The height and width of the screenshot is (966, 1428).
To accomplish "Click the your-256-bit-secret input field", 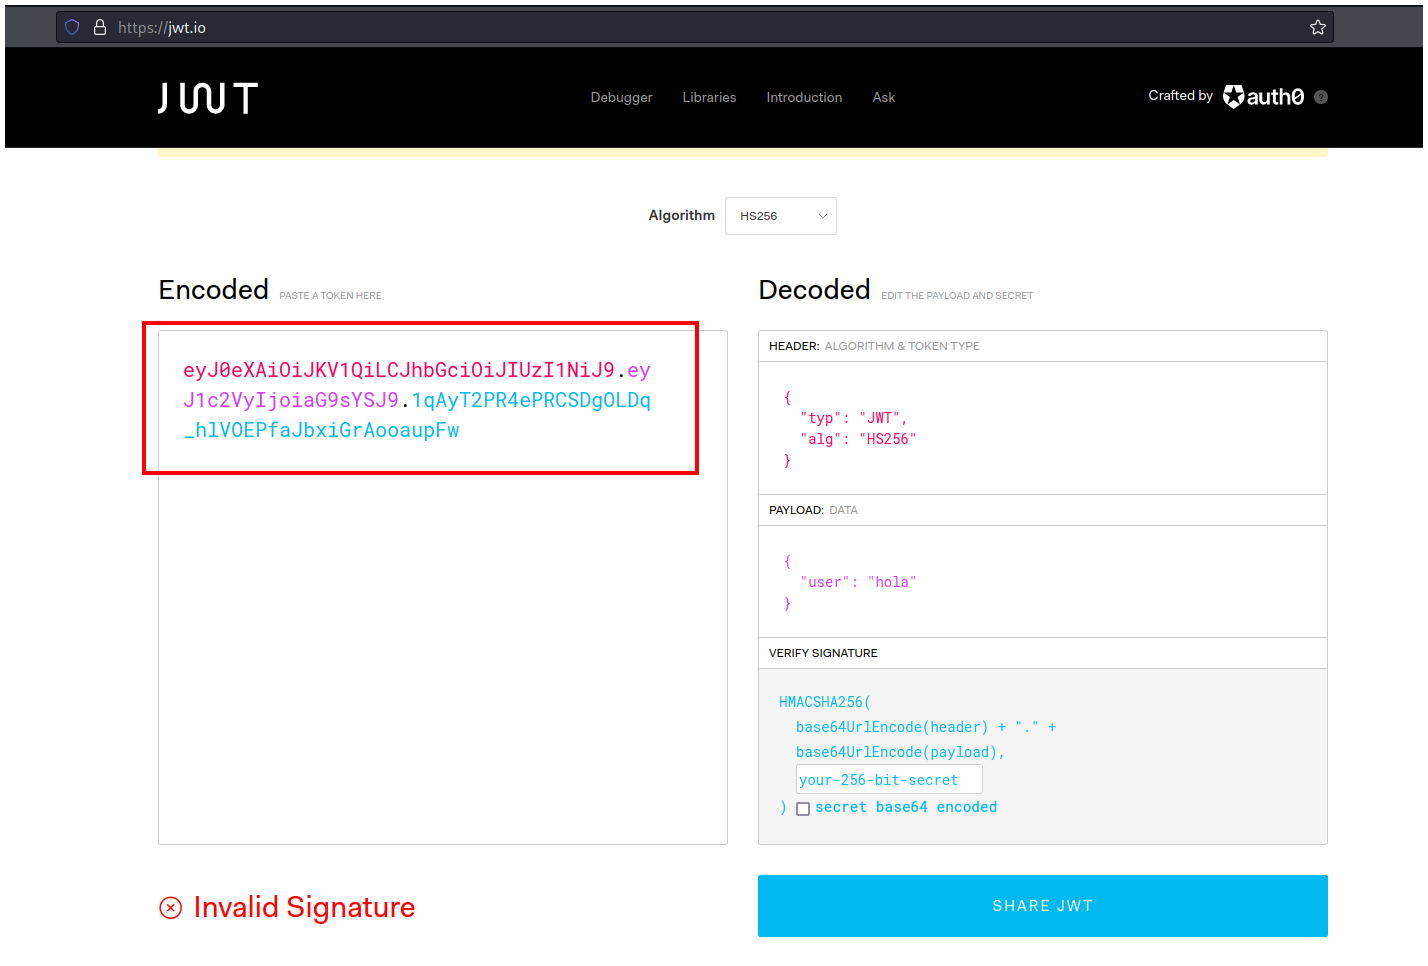I will point(888,780).
